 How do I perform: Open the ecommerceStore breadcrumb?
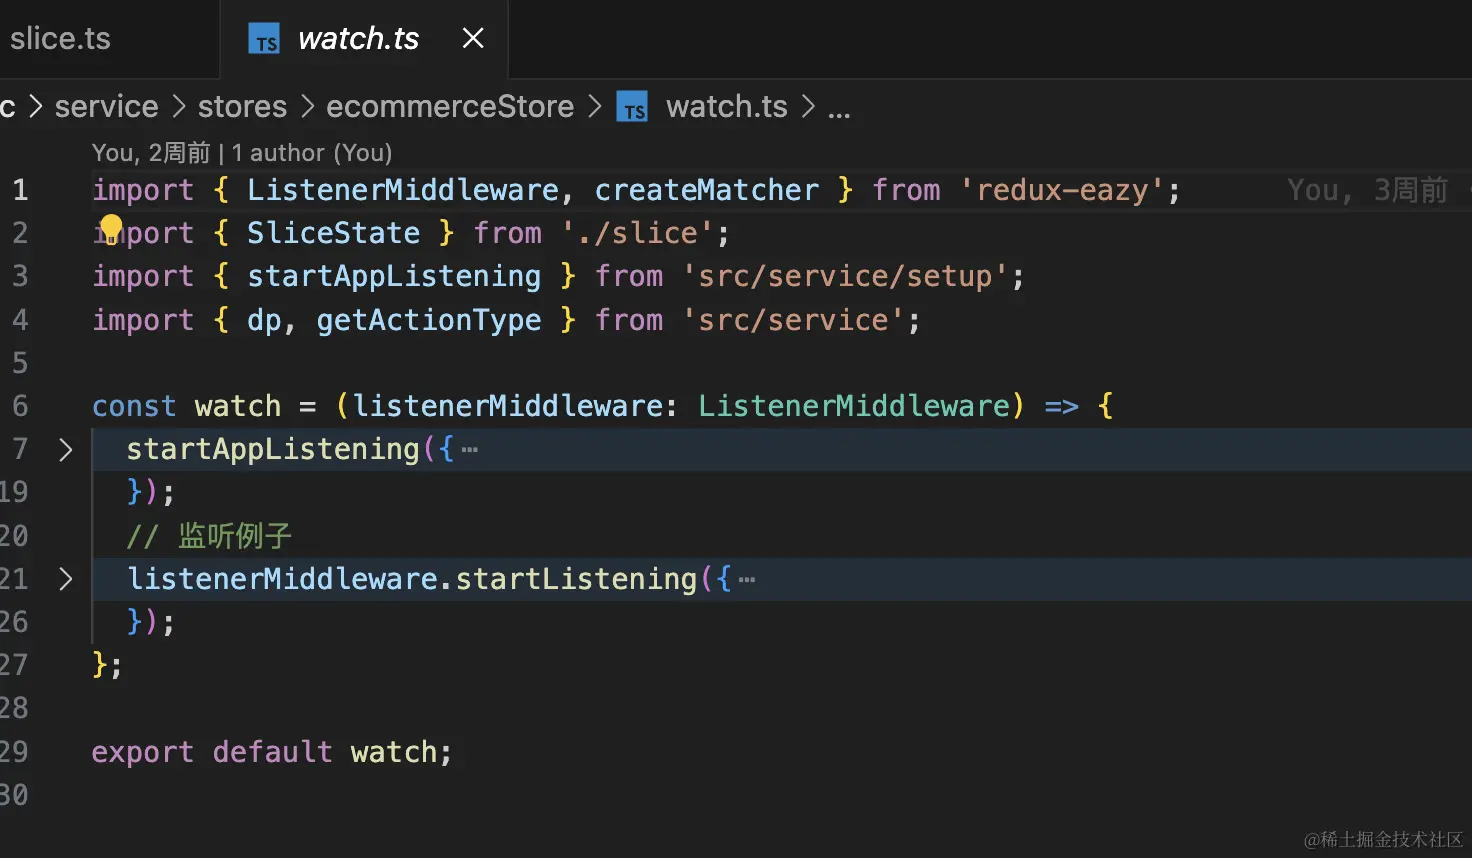[x=450, y=106]
